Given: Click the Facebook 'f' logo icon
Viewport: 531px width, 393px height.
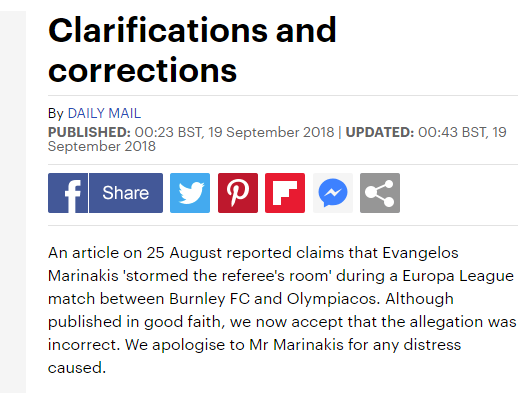Looking at the screenshot, I should coord(68,193).
